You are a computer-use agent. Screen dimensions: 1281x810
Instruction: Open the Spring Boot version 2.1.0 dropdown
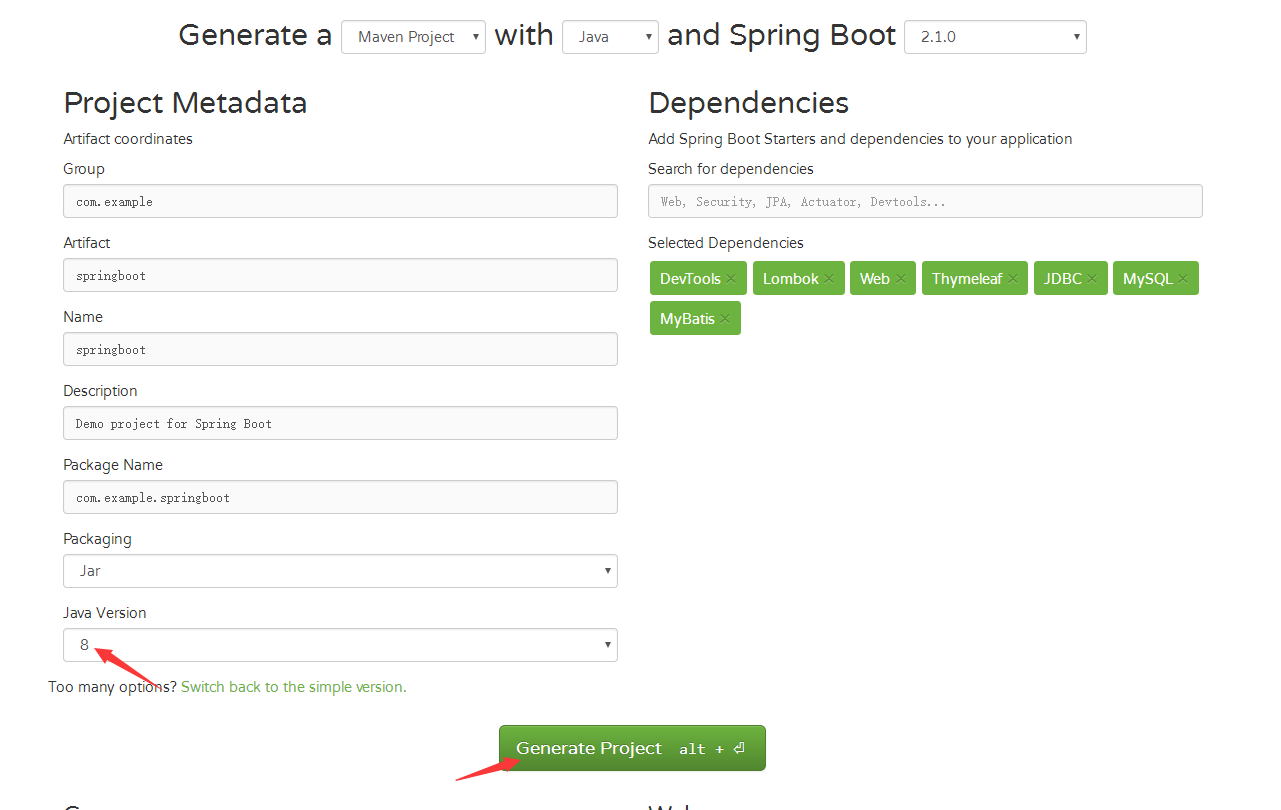[995, 36]
